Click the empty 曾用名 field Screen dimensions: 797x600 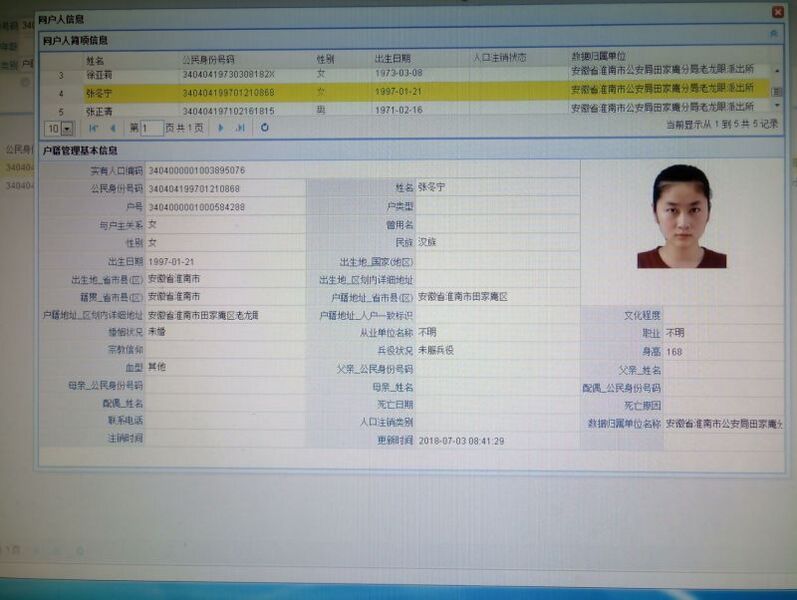click(x=497, y=224)
